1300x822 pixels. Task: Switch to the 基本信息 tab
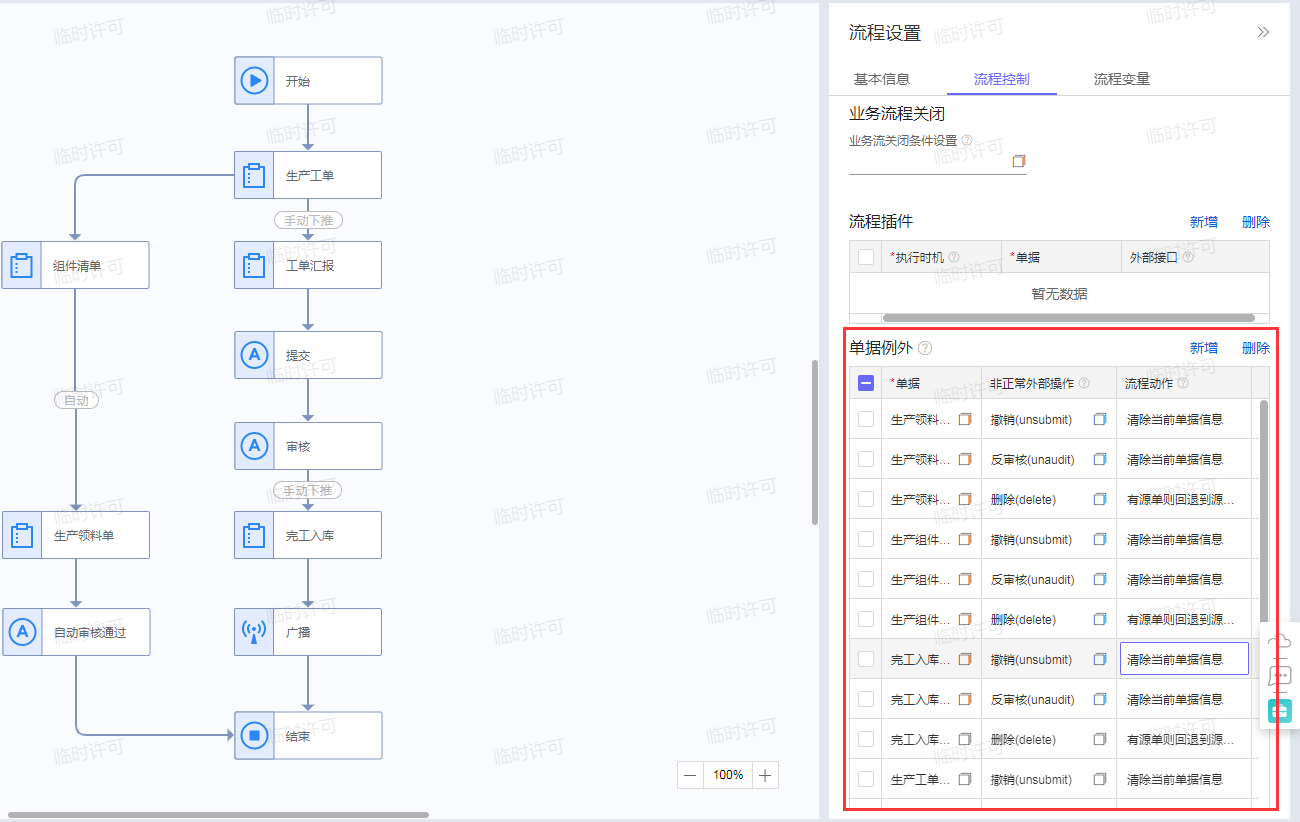[881, 79]
